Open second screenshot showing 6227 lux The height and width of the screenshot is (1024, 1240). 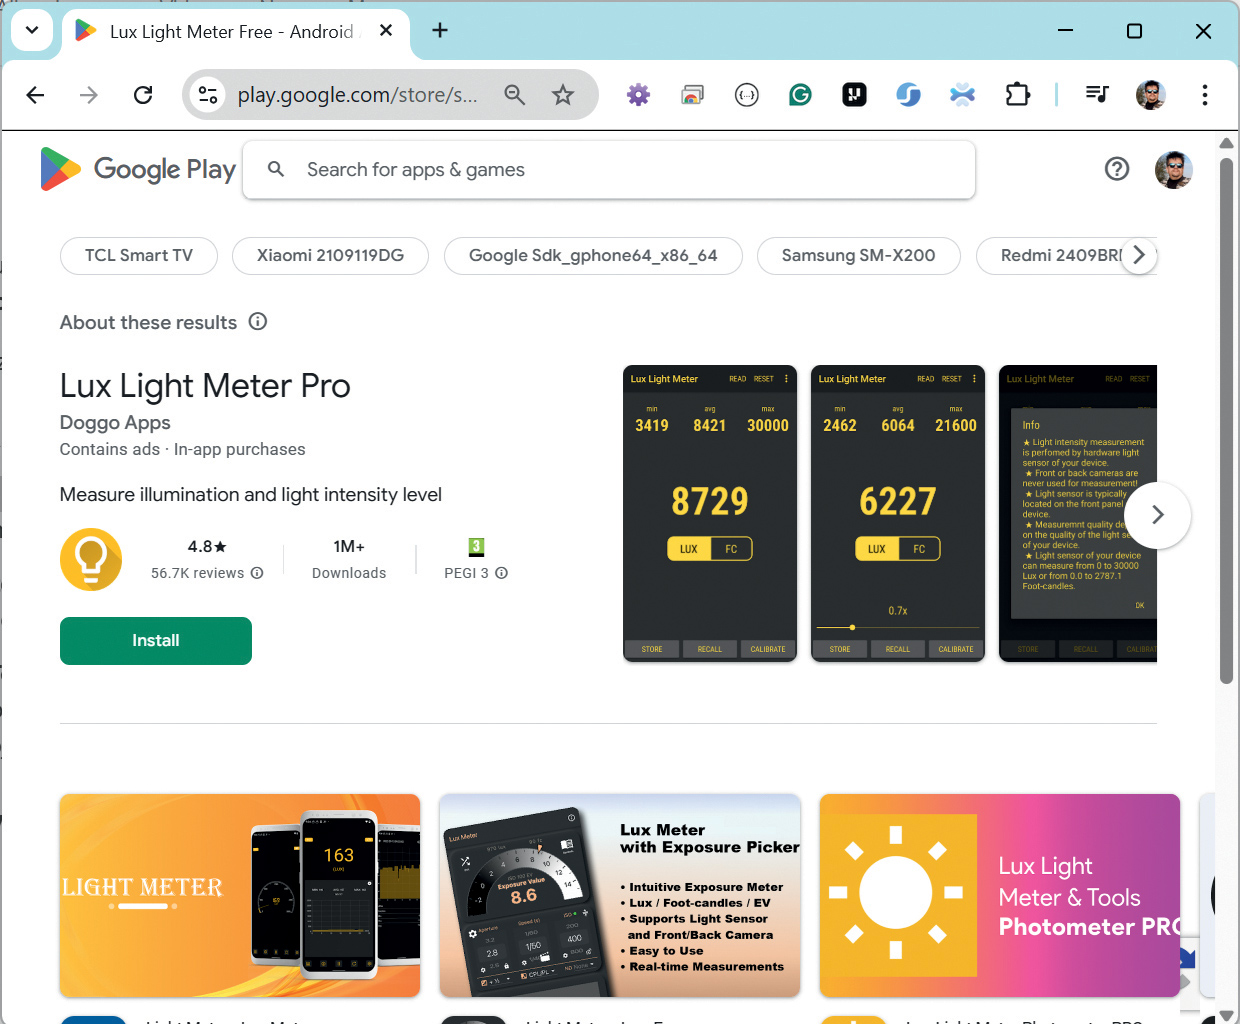coord(898,514)
